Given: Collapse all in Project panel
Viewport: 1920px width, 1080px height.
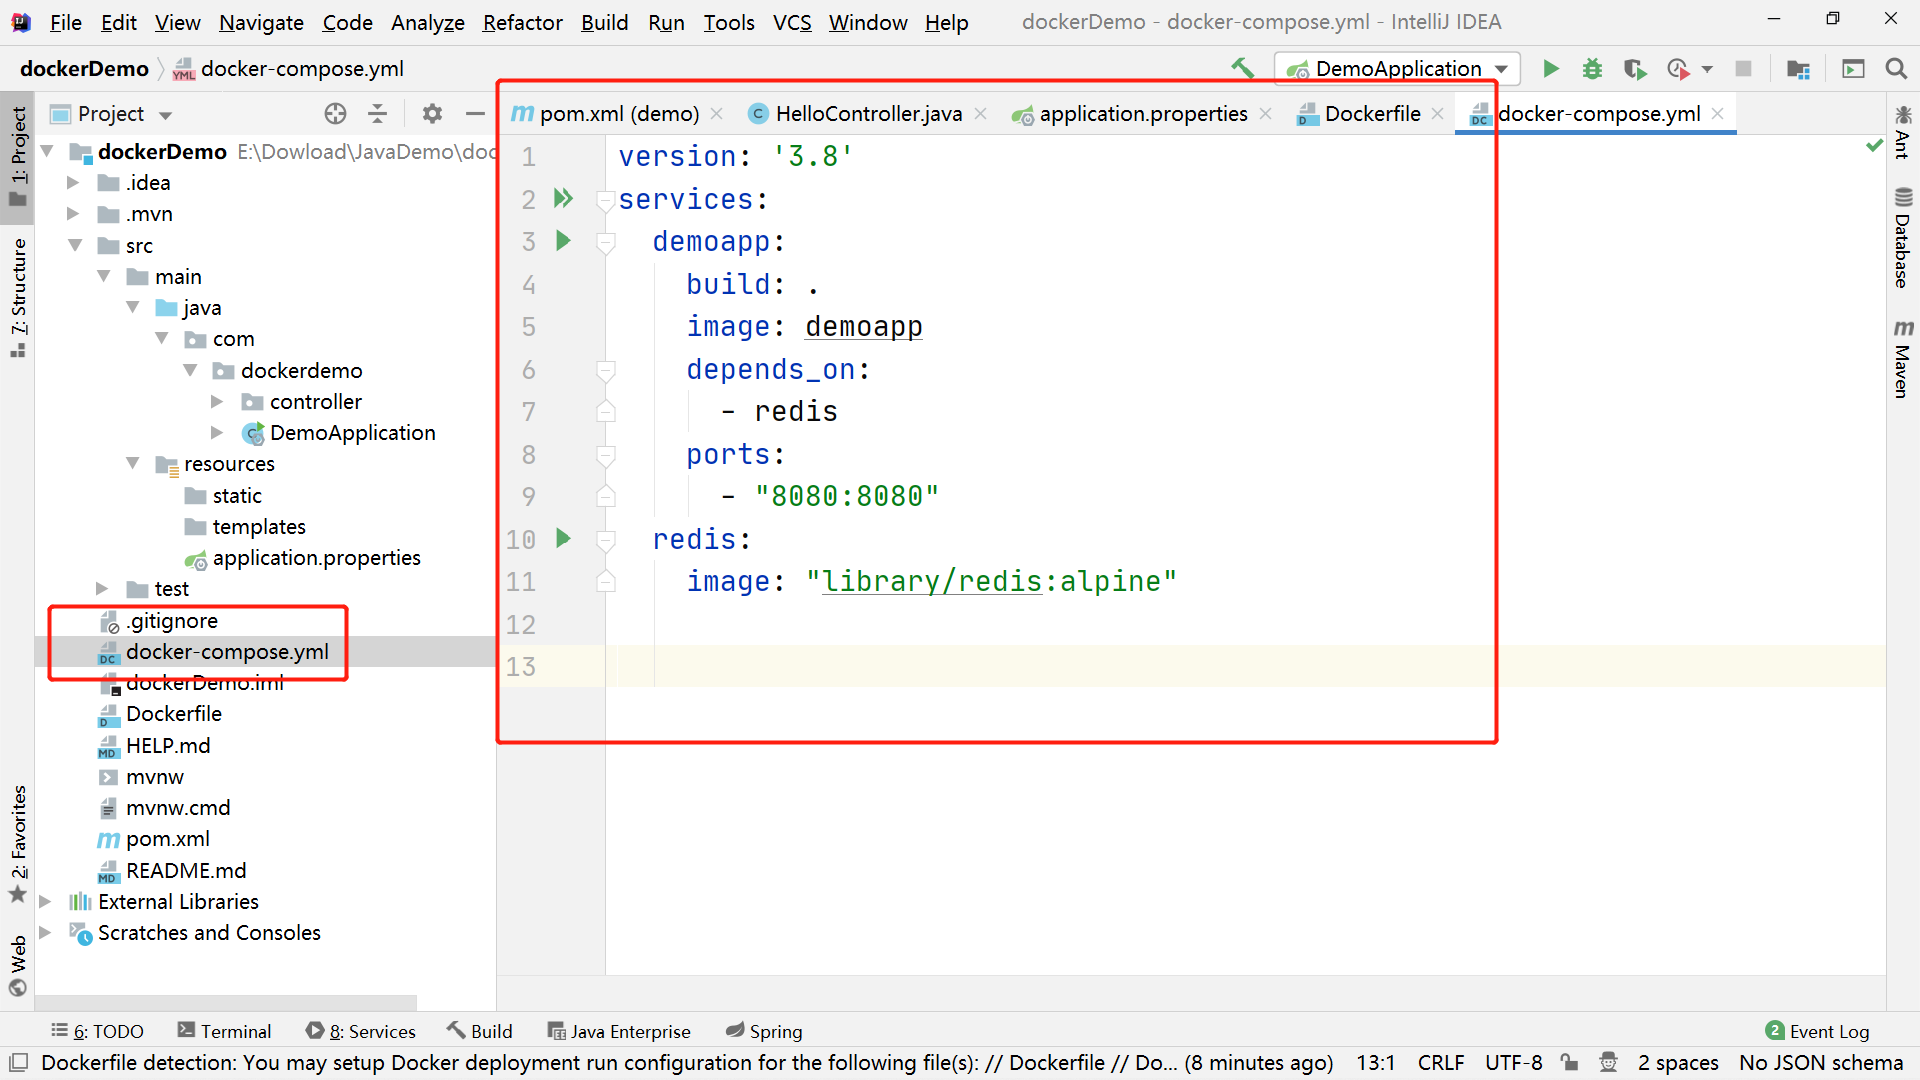Looking at the screenshot, I should click(x=377, y=114).
